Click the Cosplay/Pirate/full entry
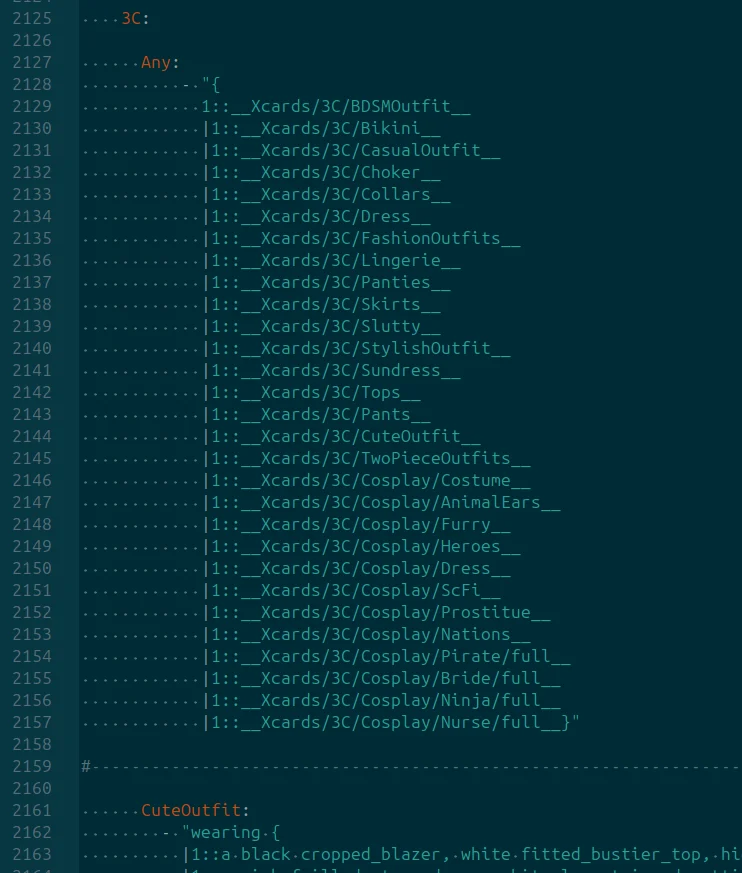The image size is (742, 873). [387, 657]
